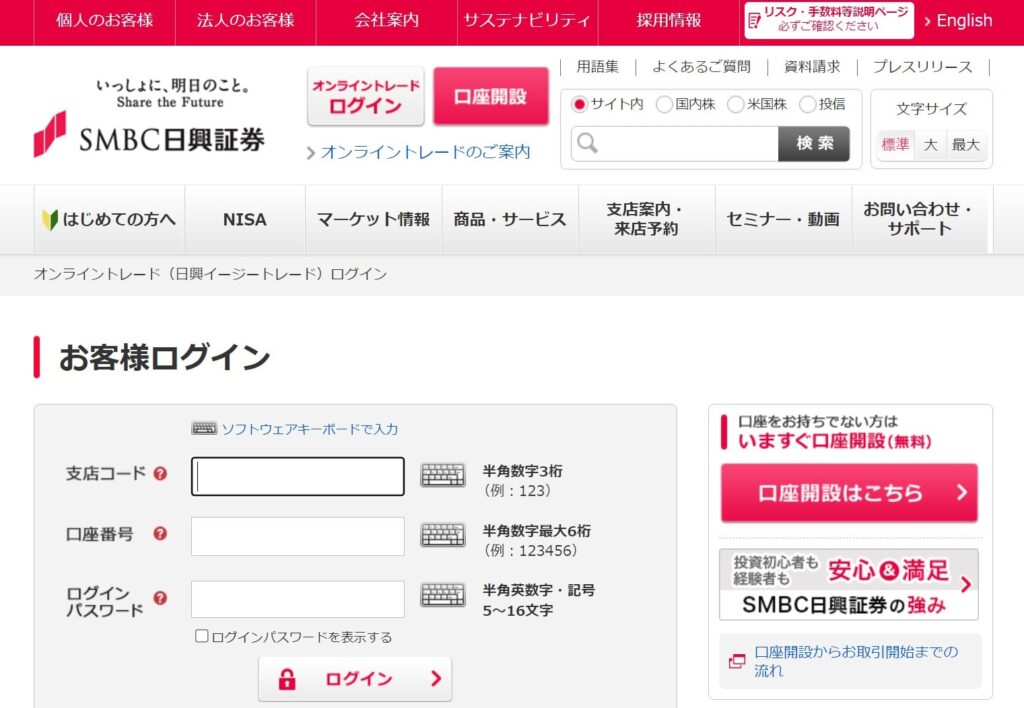Open the セミナー・動画 menu
The width and height of the screenshot is (1024, 708).
click(x=783, y=219)
